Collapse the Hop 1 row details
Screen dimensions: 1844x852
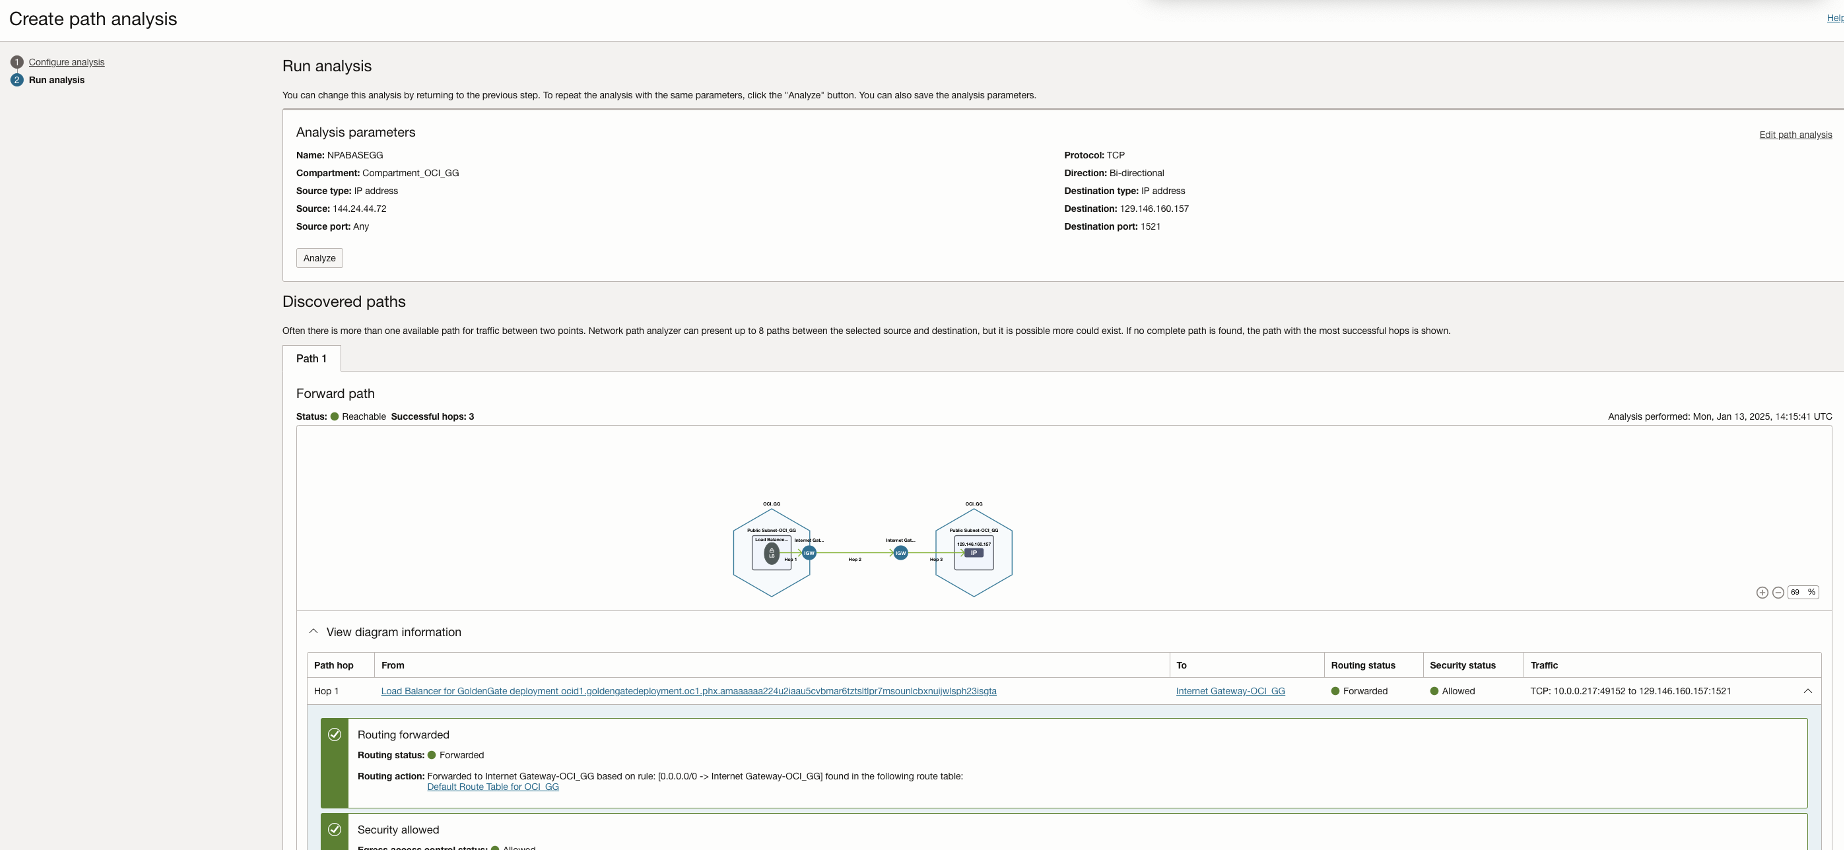click(x=1808, y=691)
